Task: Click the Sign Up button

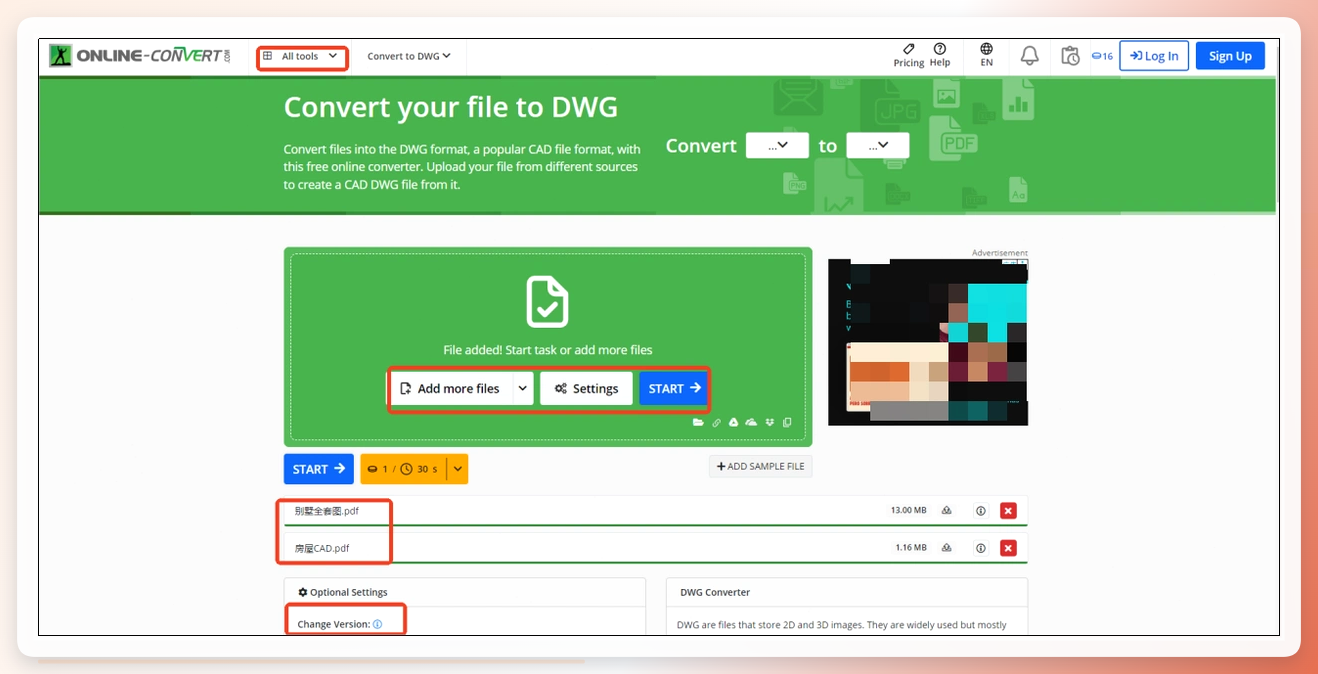Action: 1230,56
